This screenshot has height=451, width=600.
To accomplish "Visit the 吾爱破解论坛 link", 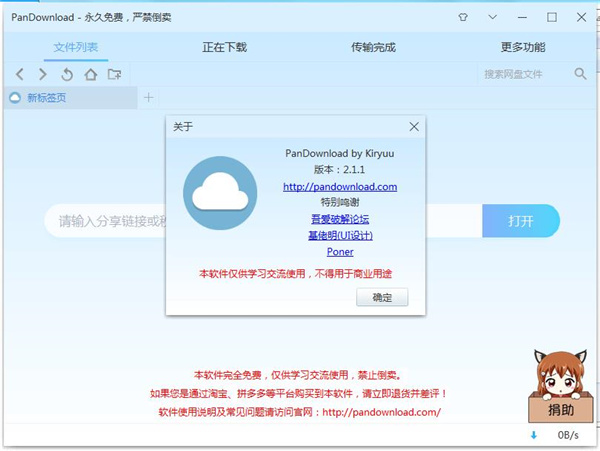I will point(340,218).
